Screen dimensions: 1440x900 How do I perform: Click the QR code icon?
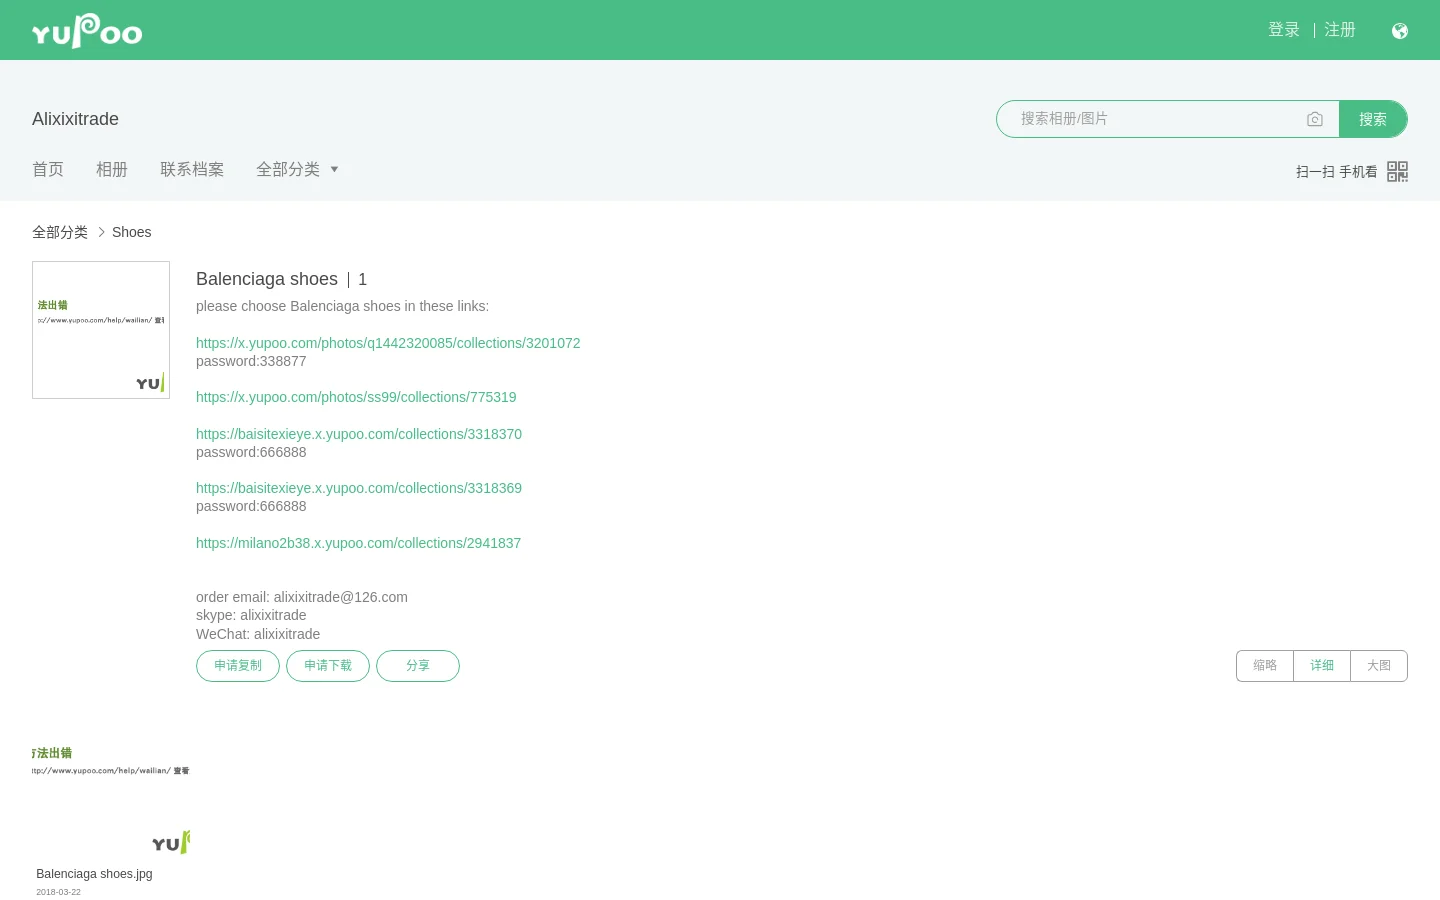tap(1397, 171)
